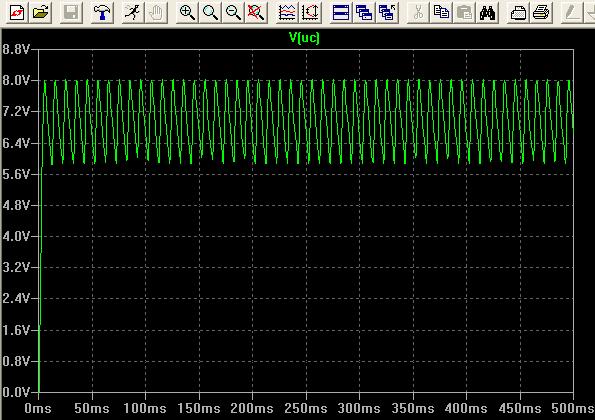Open Find with binoculars icon

pos(488,13)
